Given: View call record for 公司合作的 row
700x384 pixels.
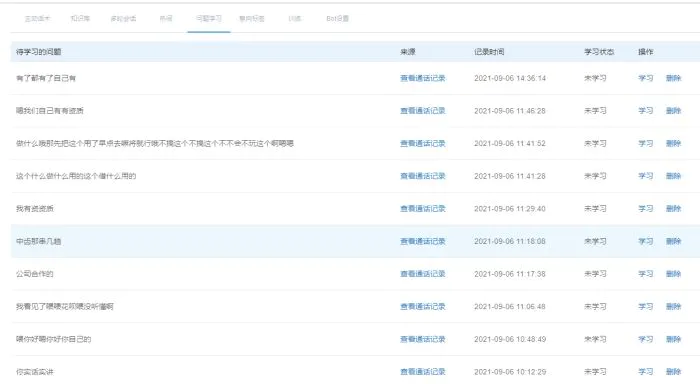Looking at the screenshot, I should (x=423, y=274).
